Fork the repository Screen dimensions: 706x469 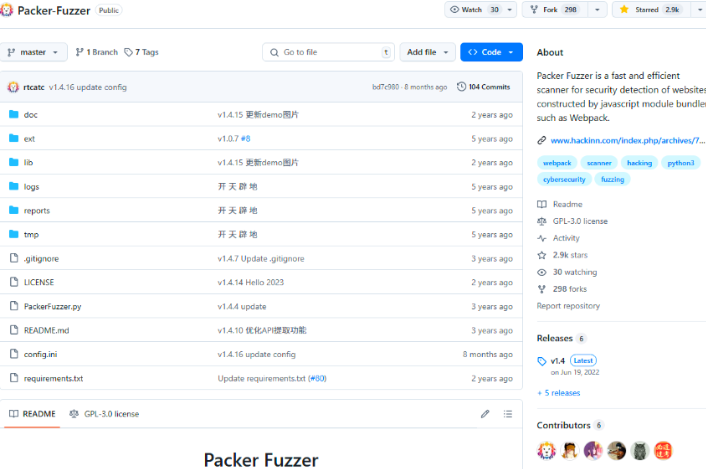click(555, 9)
